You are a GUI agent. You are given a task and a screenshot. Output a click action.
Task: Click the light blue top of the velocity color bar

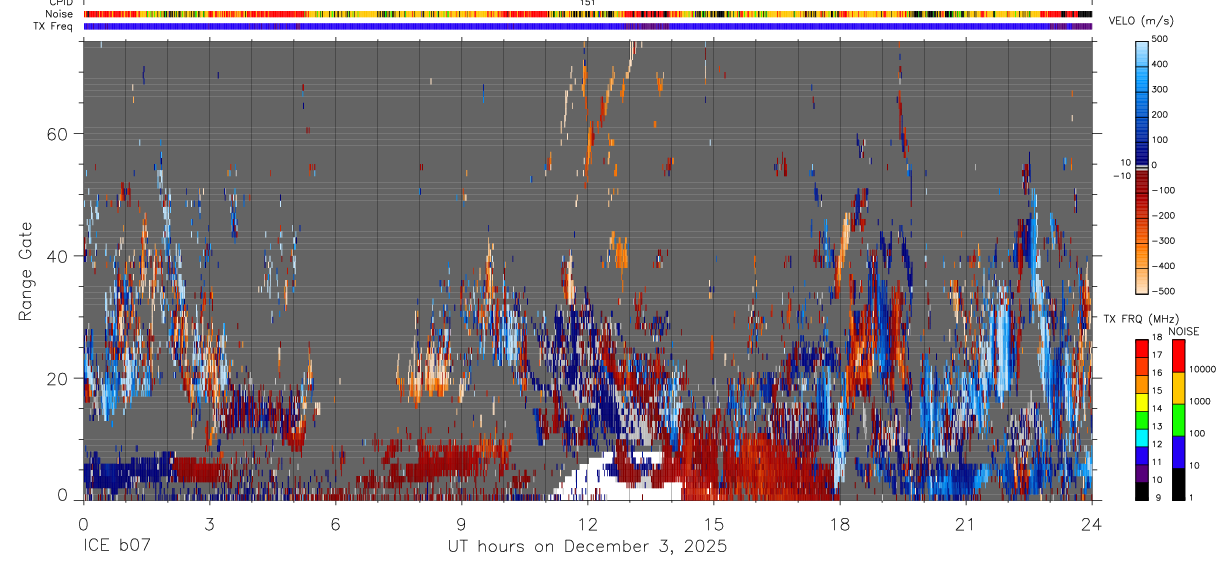pyautogui.click(x=1142, y=48)
